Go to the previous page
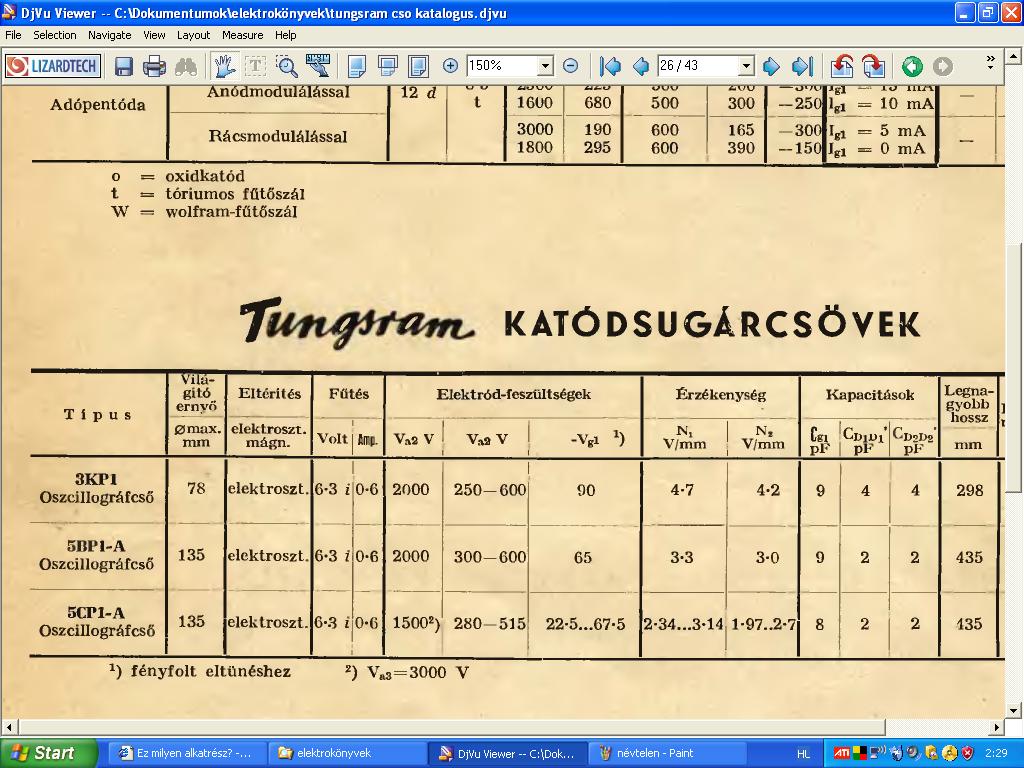This screenshot has width=1024, height=768. 641,66
